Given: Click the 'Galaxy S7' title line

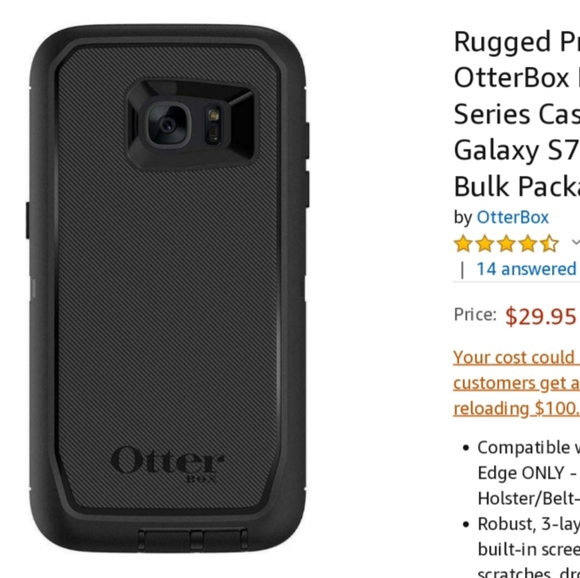Looking at the screenshot, I should tap(516, 150).
